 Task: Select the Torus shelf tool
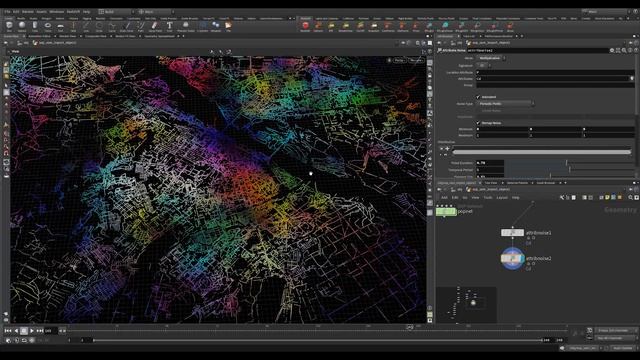(x=48, y=27)
